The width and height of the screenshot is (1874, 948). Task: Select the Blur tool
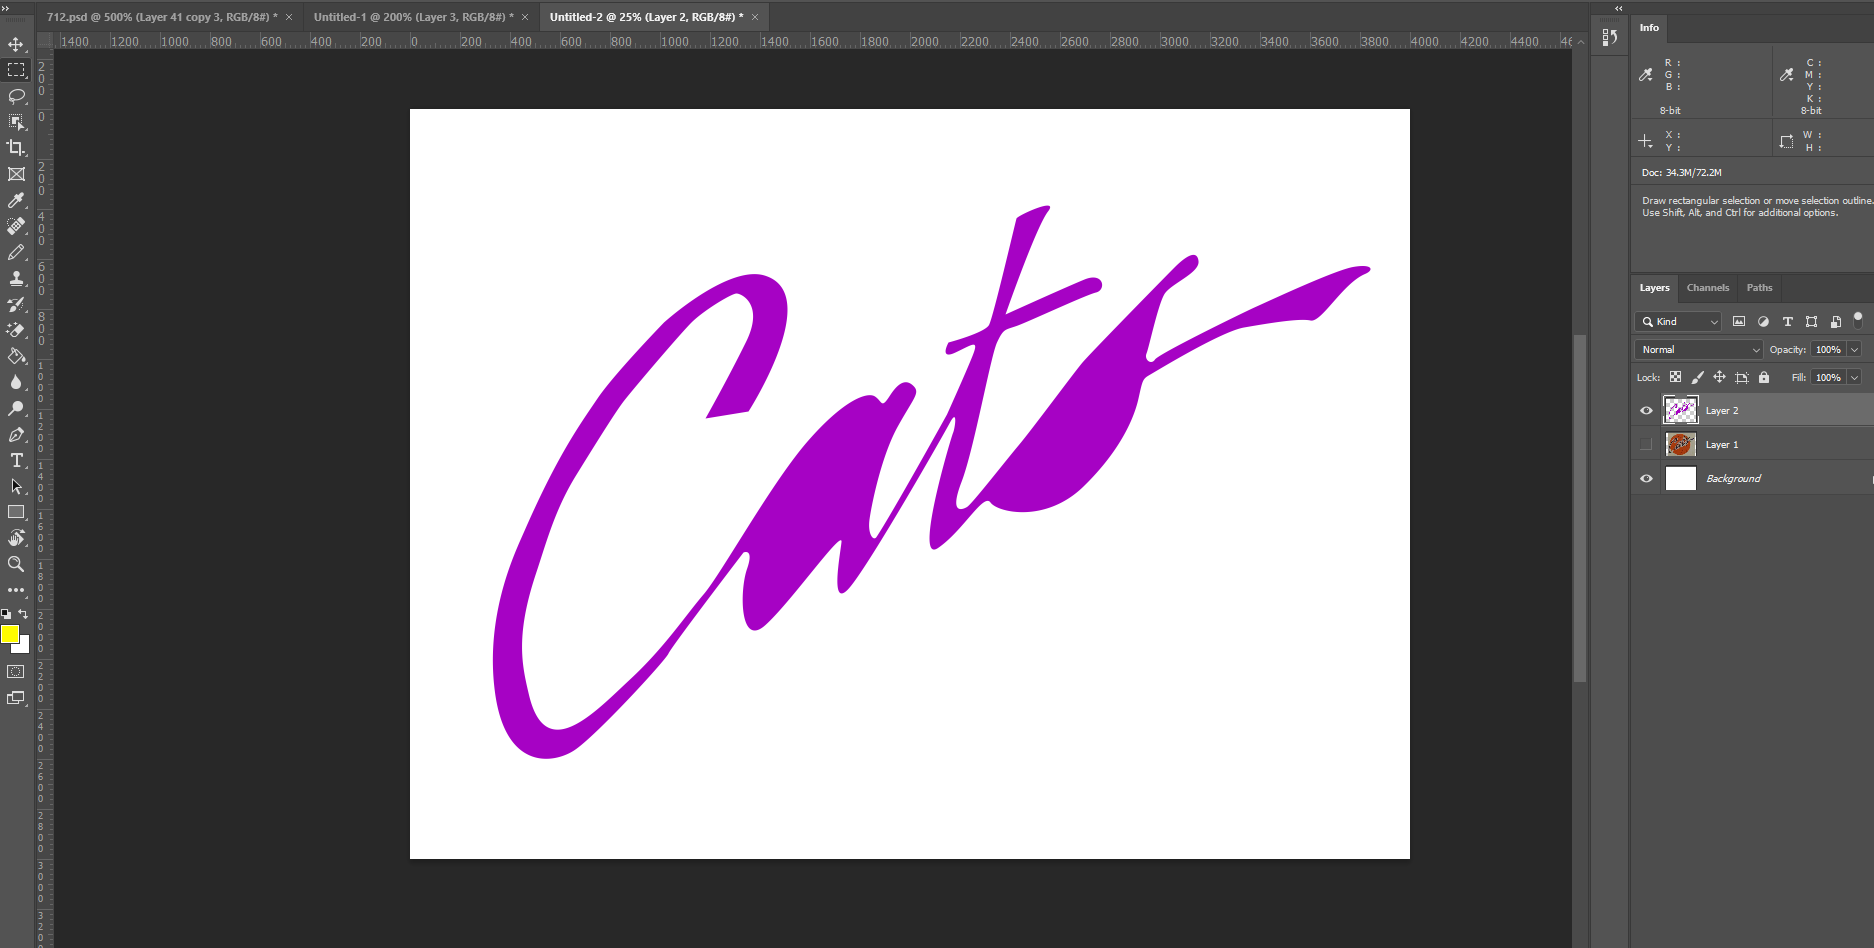coord(16,382)
